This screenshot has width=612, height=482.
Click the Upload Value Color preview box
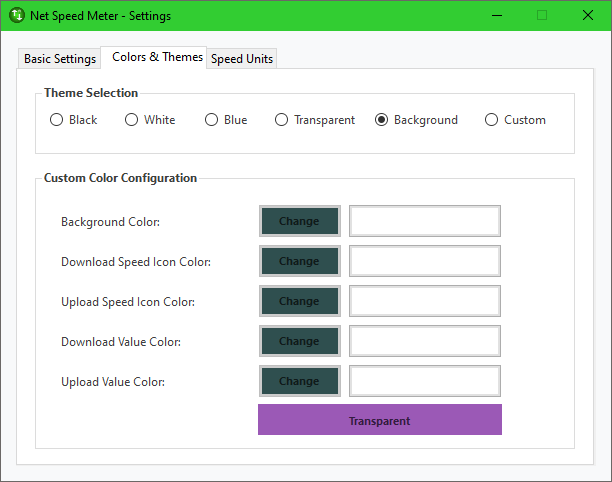[425, 381]
